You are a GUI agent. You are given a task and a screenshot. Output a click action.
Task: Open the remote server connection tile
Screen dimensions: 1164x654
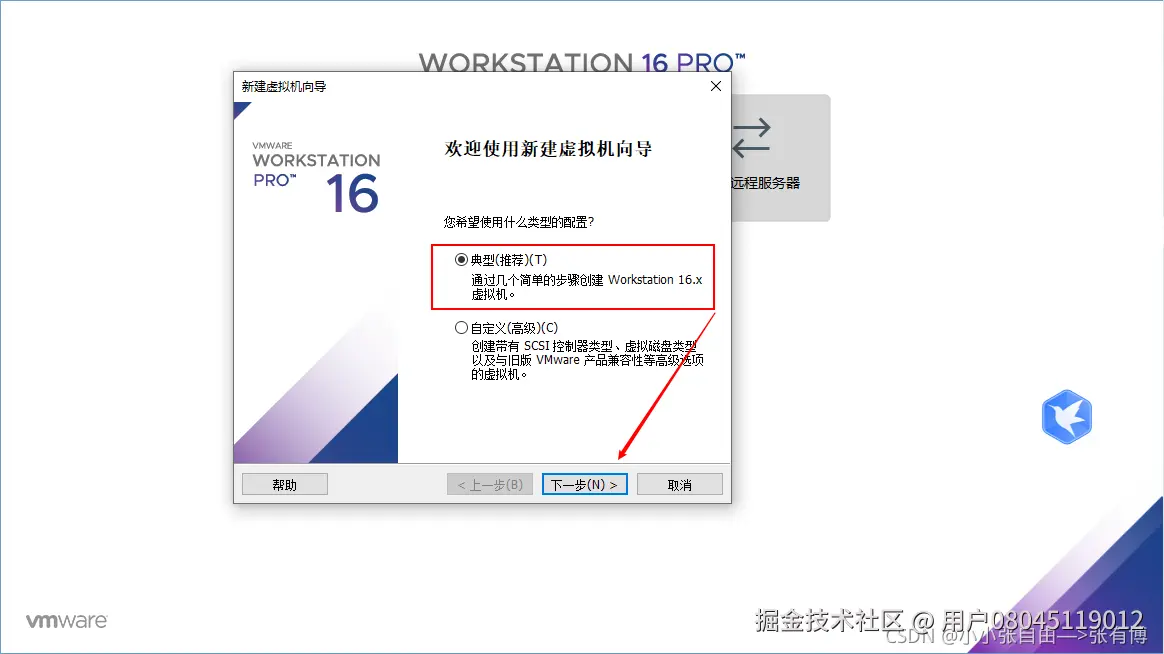point(779,157)
